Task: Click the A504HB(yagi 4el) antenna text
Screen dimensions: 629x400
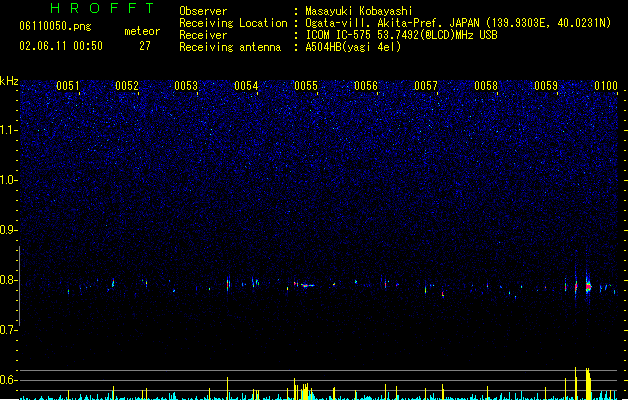Action: click(353, 47)
